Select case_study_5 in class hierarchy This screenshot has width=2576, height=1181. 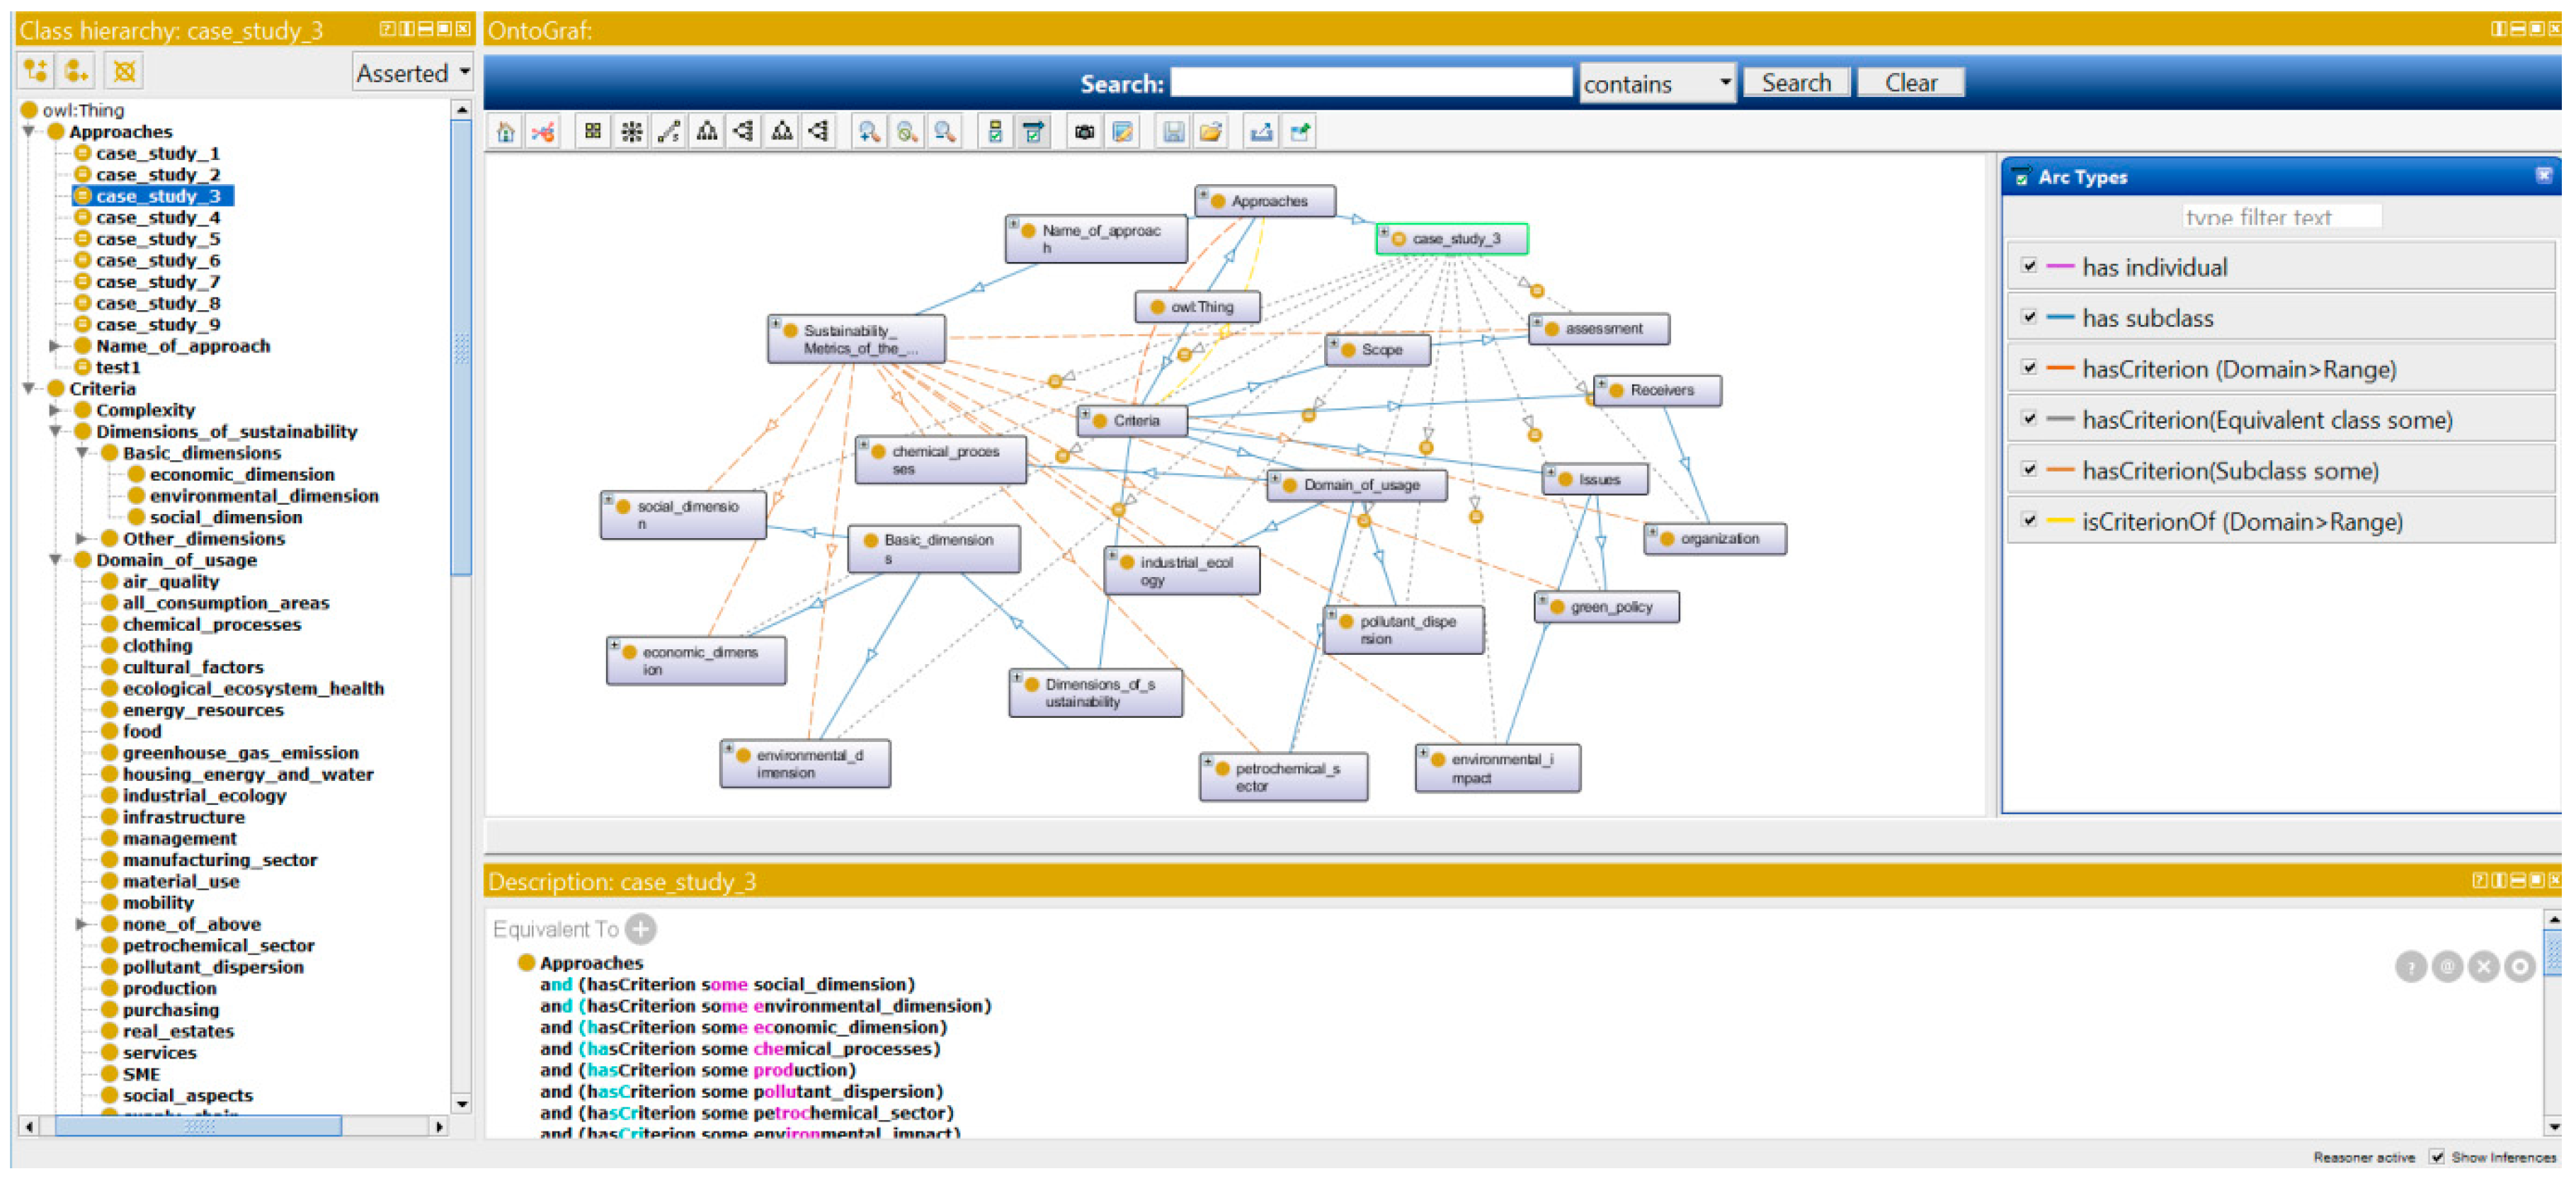point(157,239)
